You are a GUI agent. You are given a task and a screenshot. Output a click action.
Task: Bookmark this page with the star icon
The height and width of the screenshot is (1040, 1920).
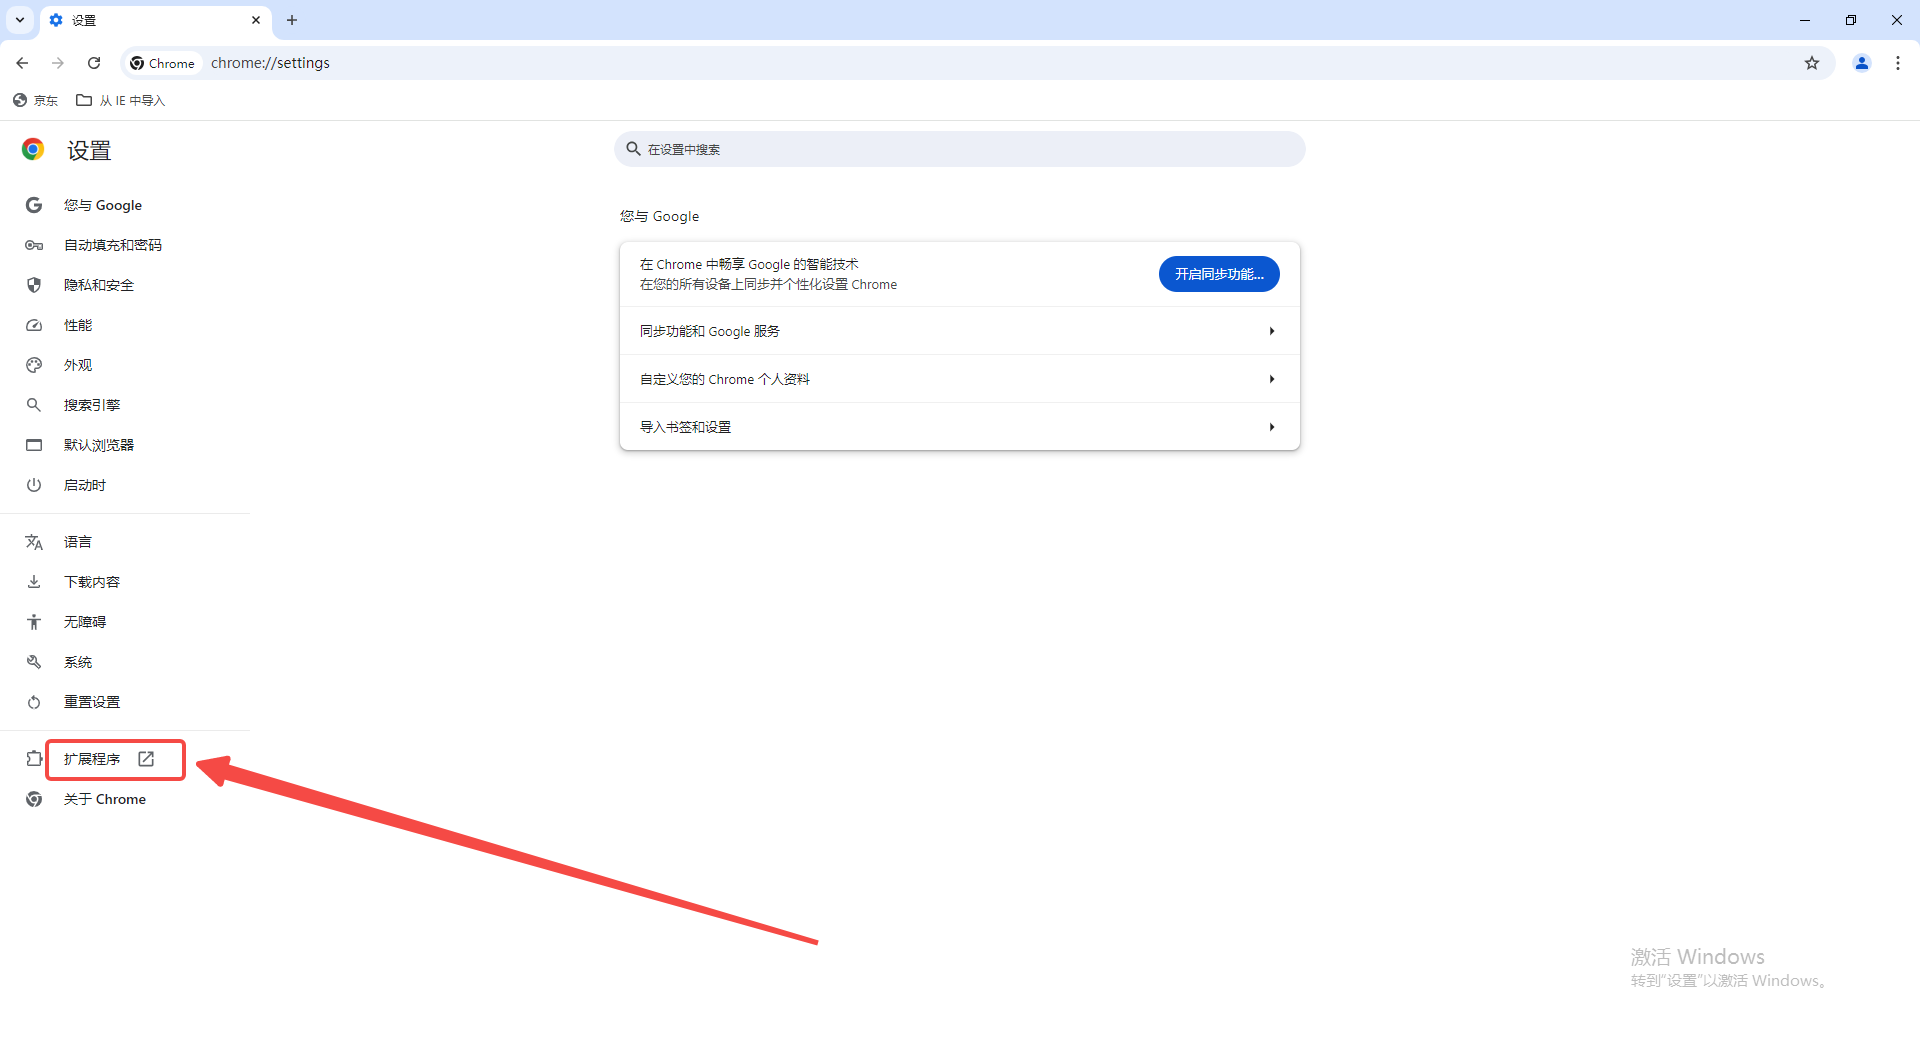pyautogui.click(x=1812, y=63)
